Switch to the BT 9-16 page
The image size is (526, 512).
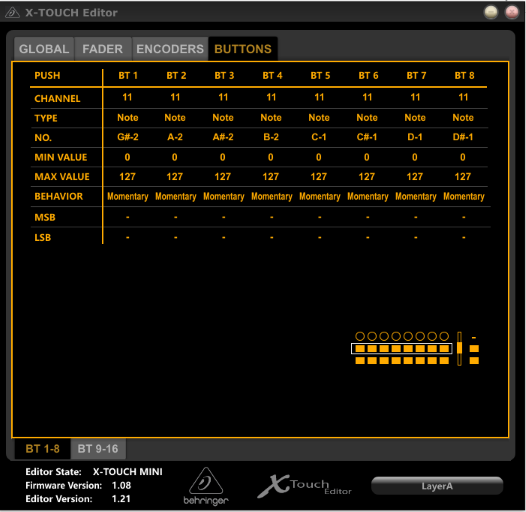(98, 449)
